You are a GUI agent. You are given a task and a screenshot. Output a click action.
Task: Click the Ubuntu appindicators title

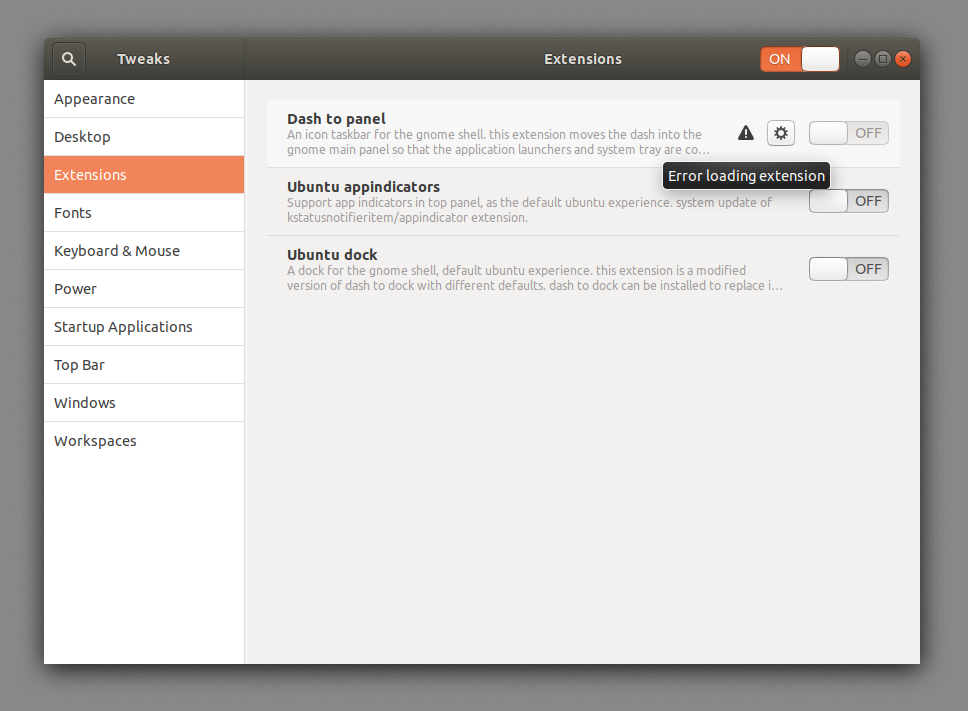[x=363, y=186]
